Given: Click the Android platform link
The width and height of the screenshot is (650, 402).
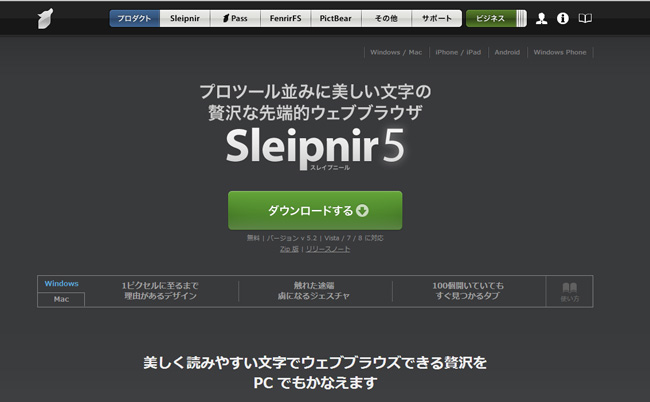Looking at the screenshot, I should click(x=507, y=52).
